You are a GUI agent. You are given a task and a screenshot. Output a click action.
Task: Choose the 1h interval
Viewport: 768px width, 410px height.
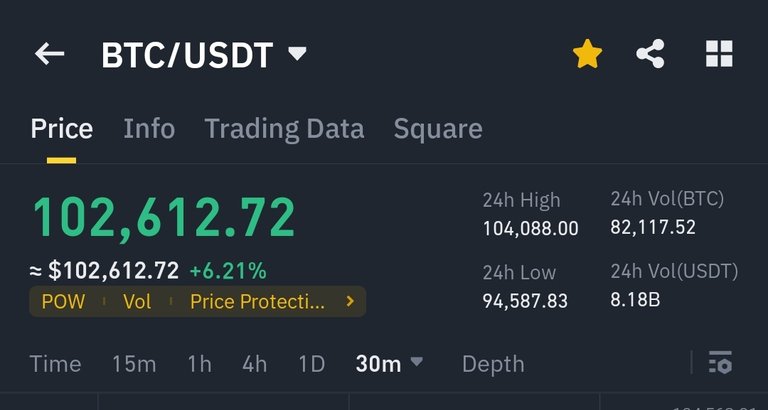click(x=199, y=364)
